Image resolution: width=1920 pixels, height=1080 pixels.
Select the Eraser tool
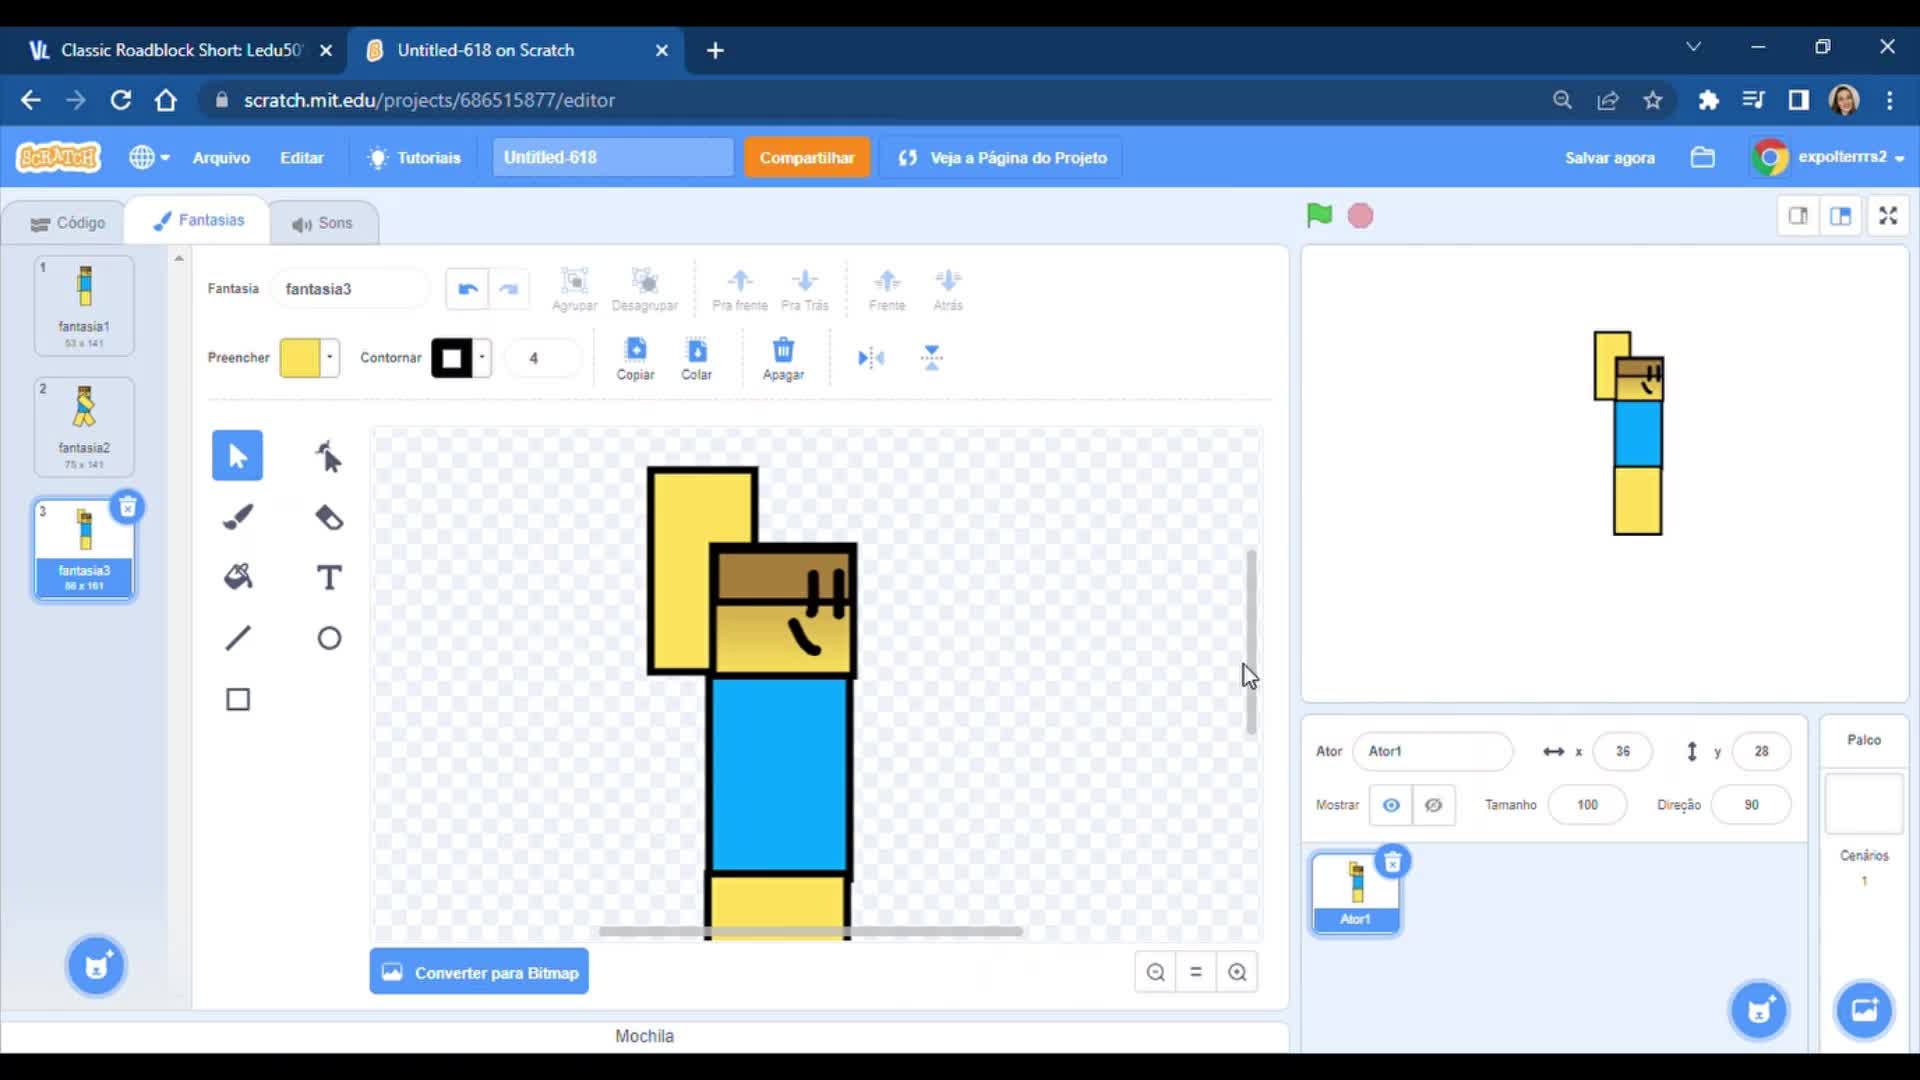329,517
